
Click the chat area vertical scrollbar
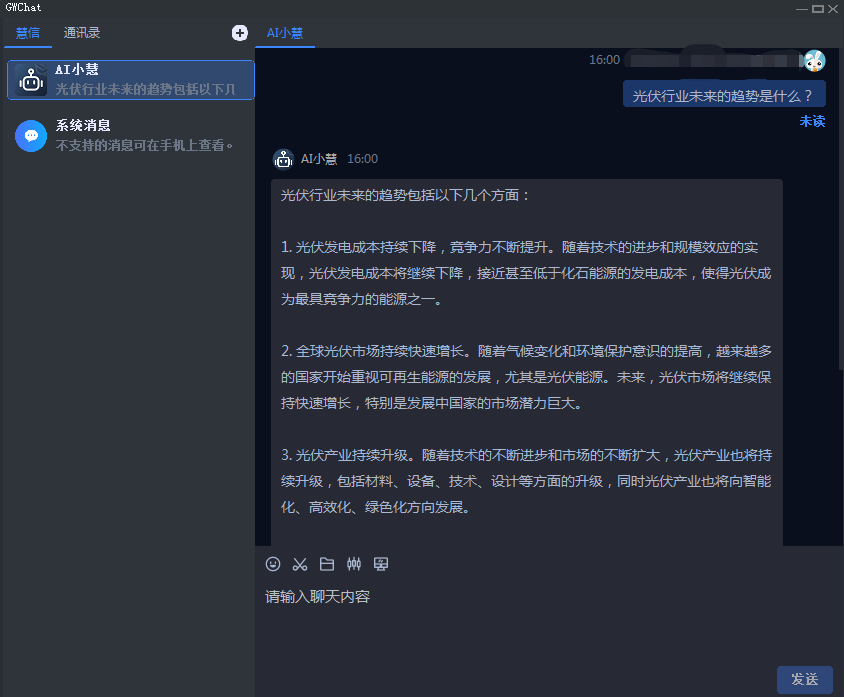coord(841,210)
